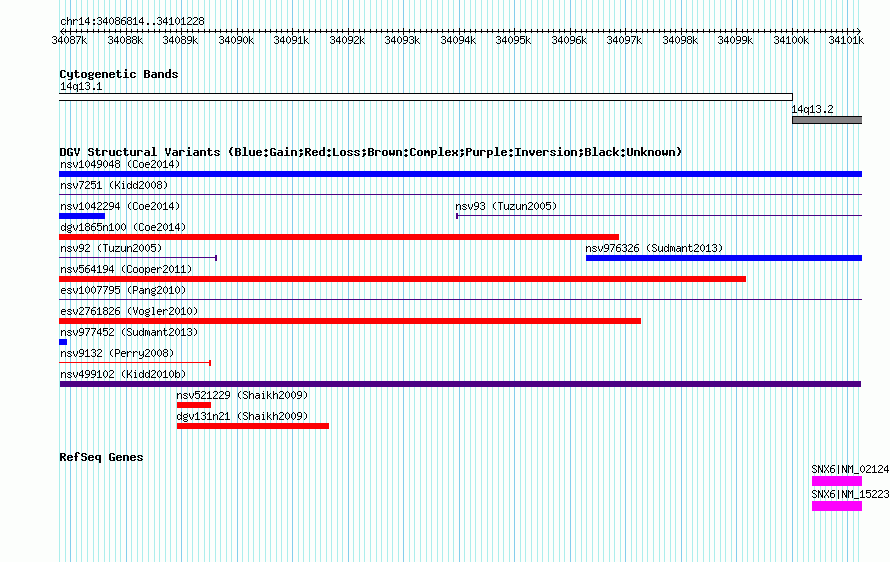This screenshot has width=890, height=562.
Task: Click the nsv1042294 (Coe2014) label
Action: point(120,206)
